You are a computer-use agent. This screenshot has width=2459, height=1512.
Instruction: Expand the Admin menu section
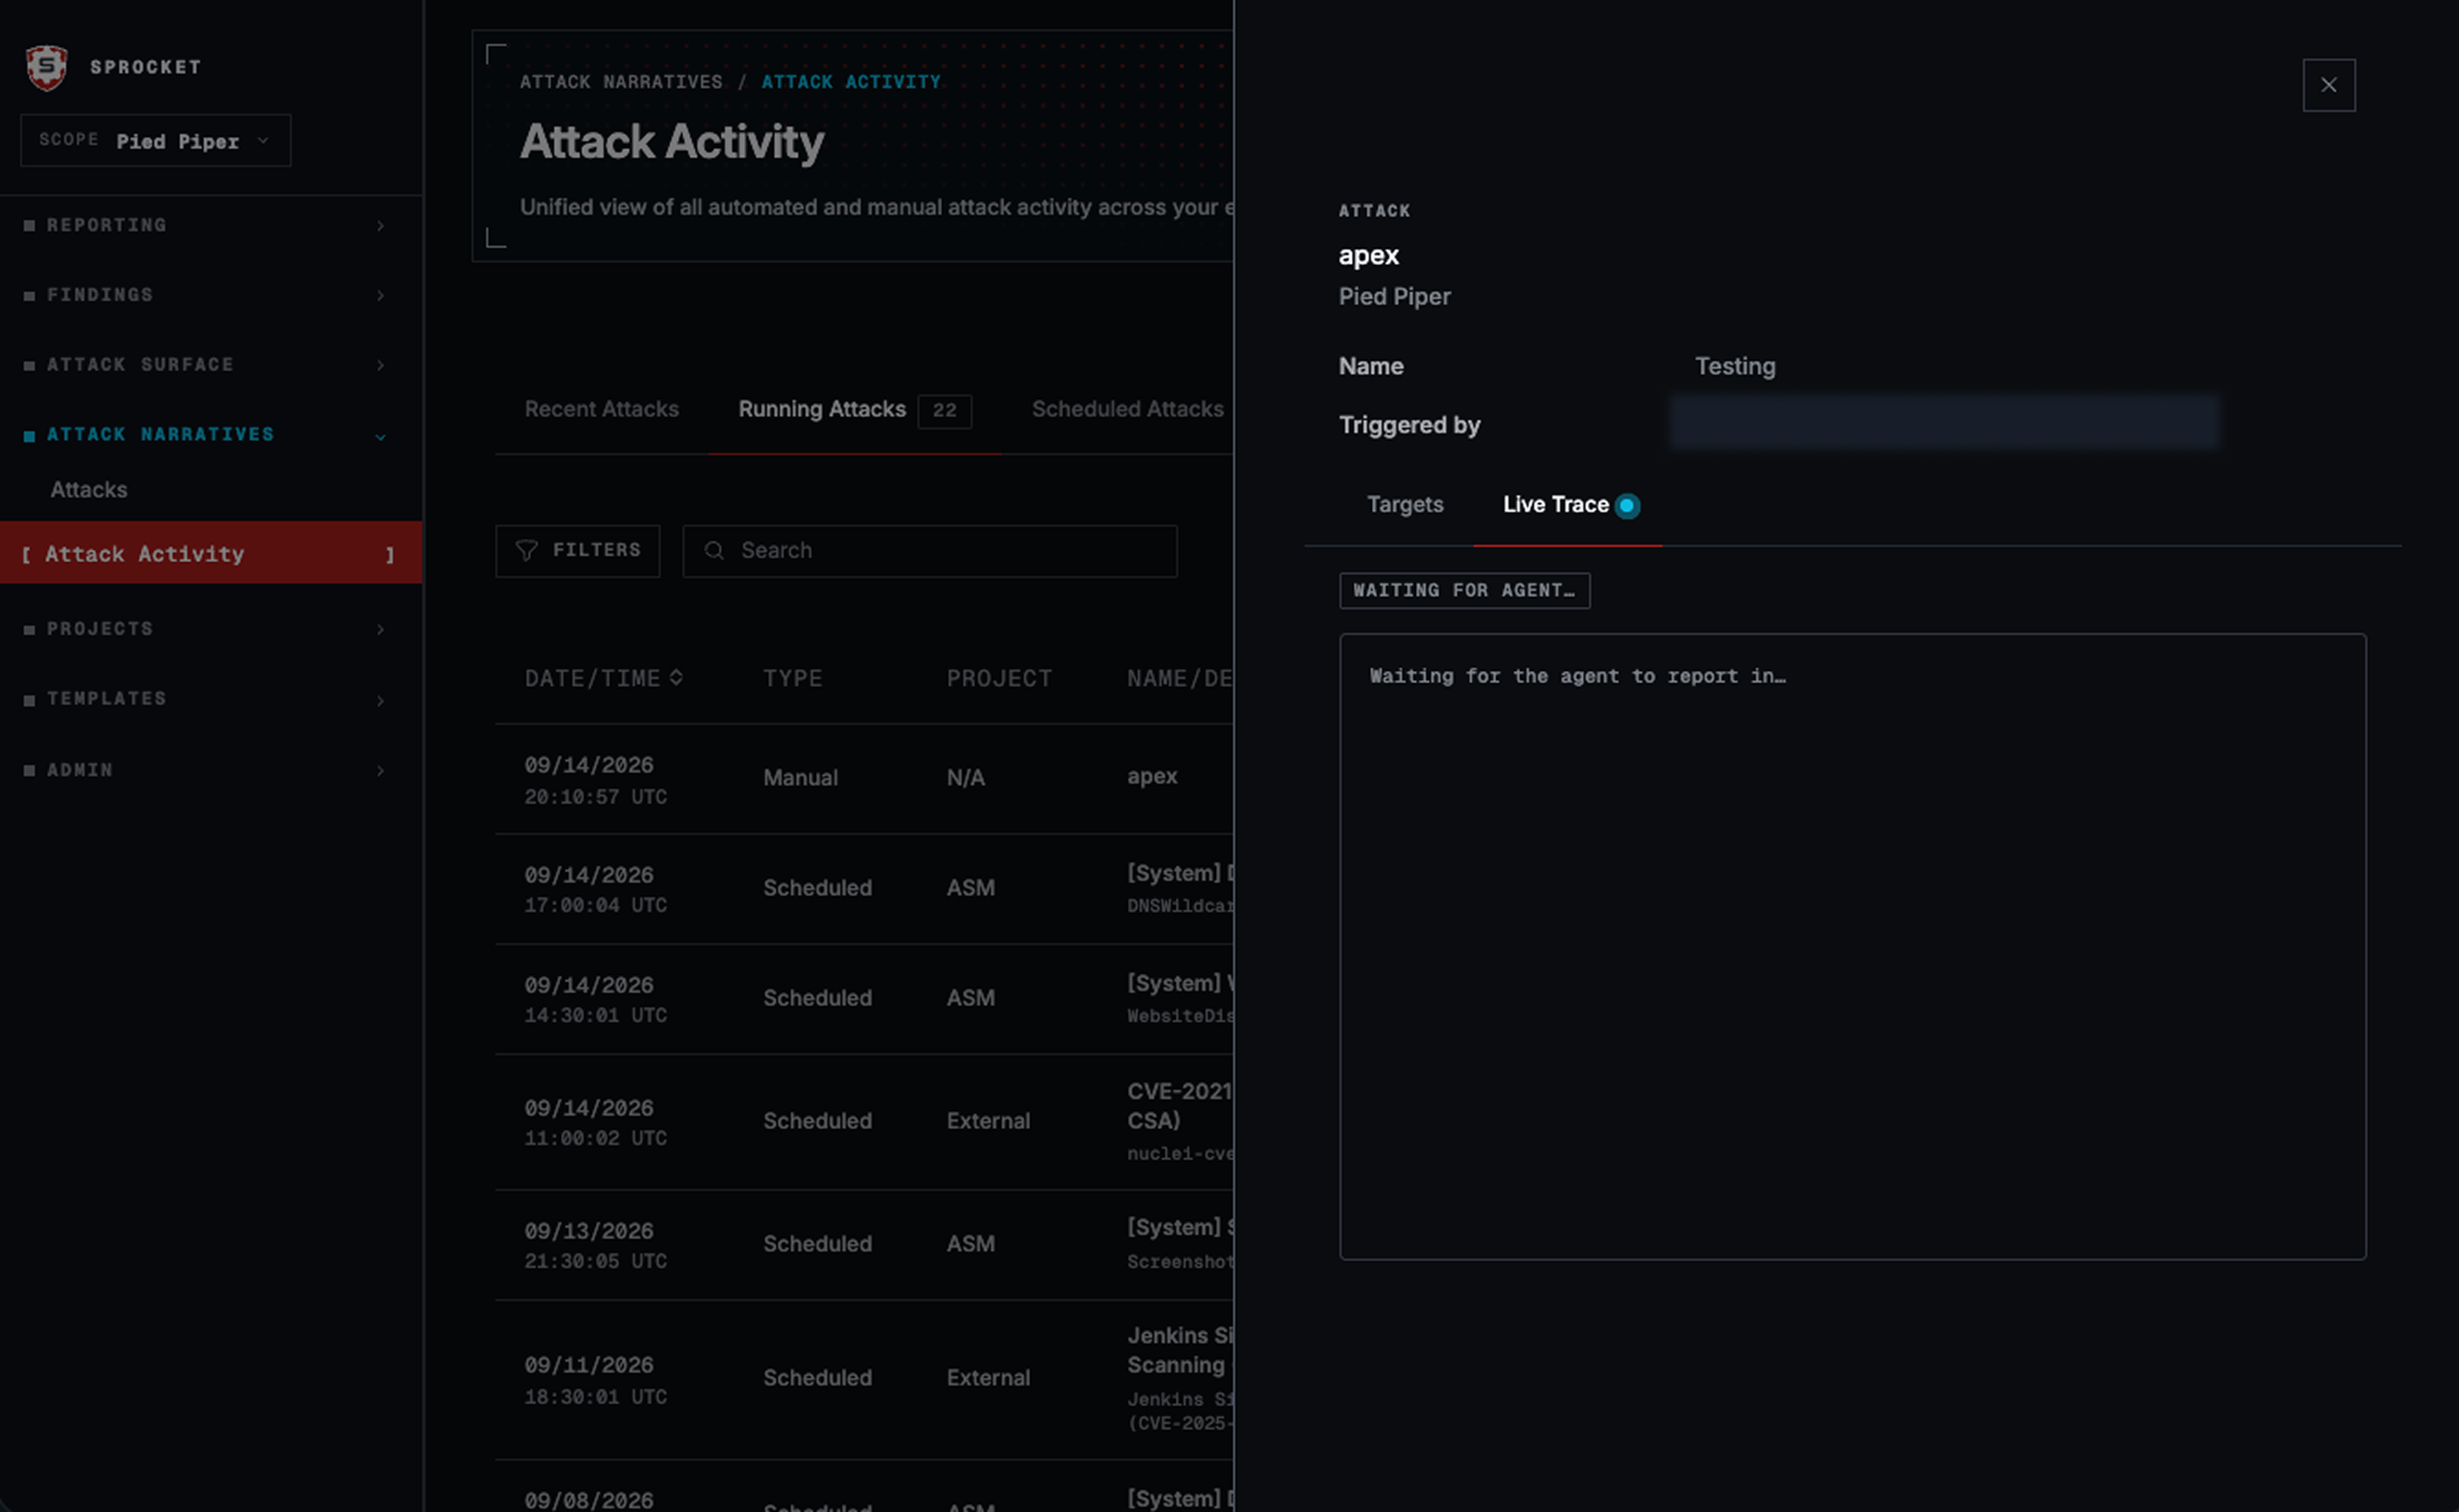point(206,770)
